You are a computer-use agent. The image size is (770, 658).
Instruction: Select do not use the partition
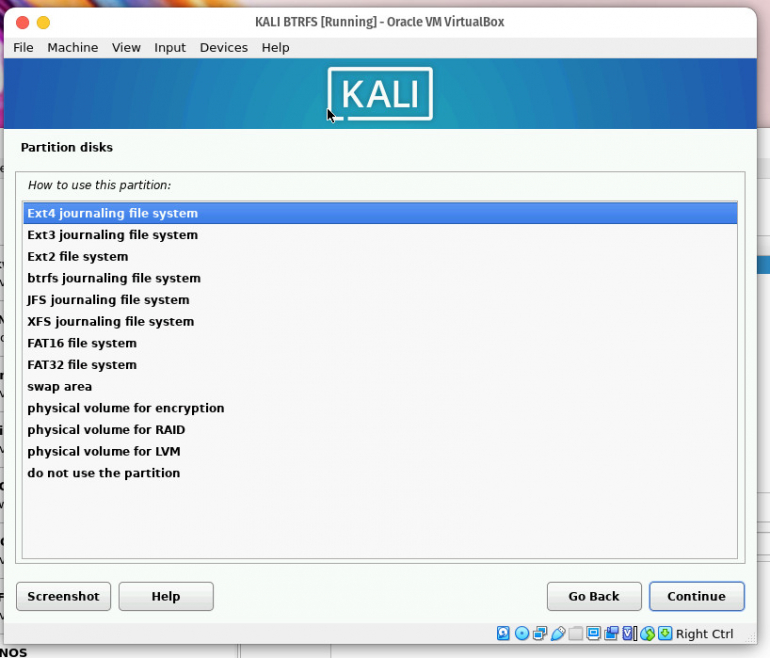click(380, 473)
